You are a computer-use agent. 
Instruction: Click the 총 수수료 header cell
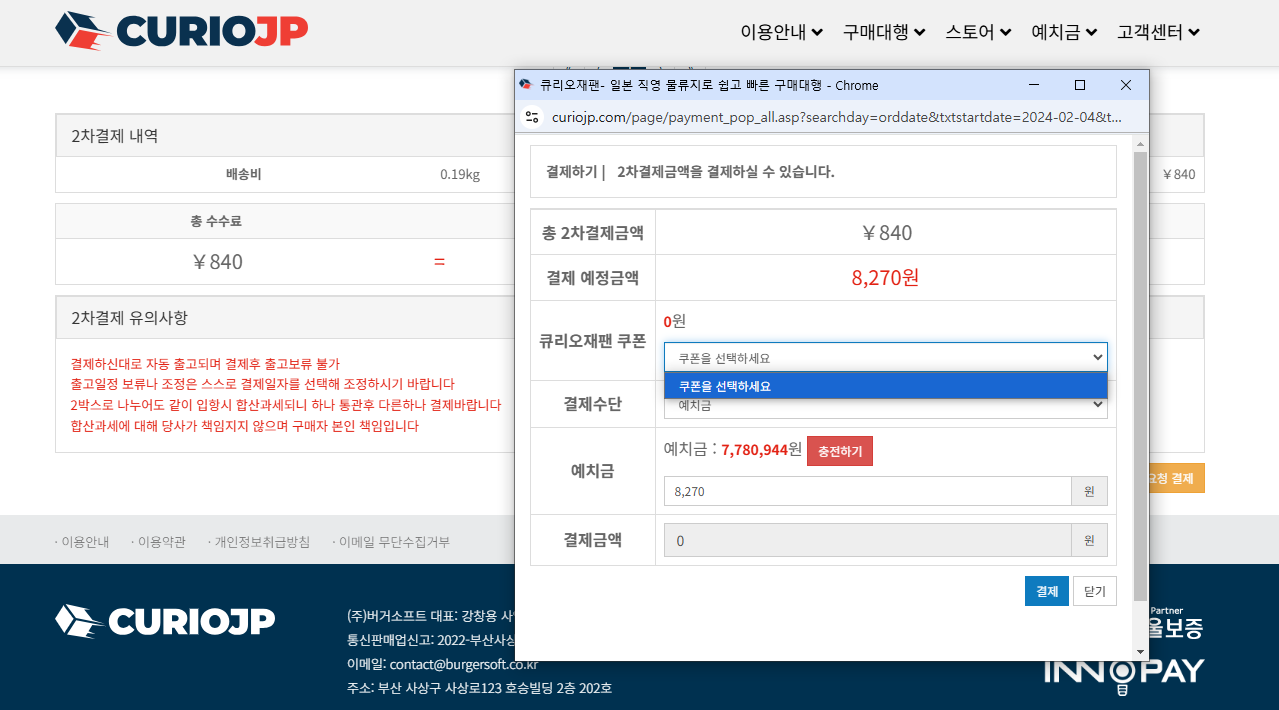pyautogui.click(x=216, y=221)
